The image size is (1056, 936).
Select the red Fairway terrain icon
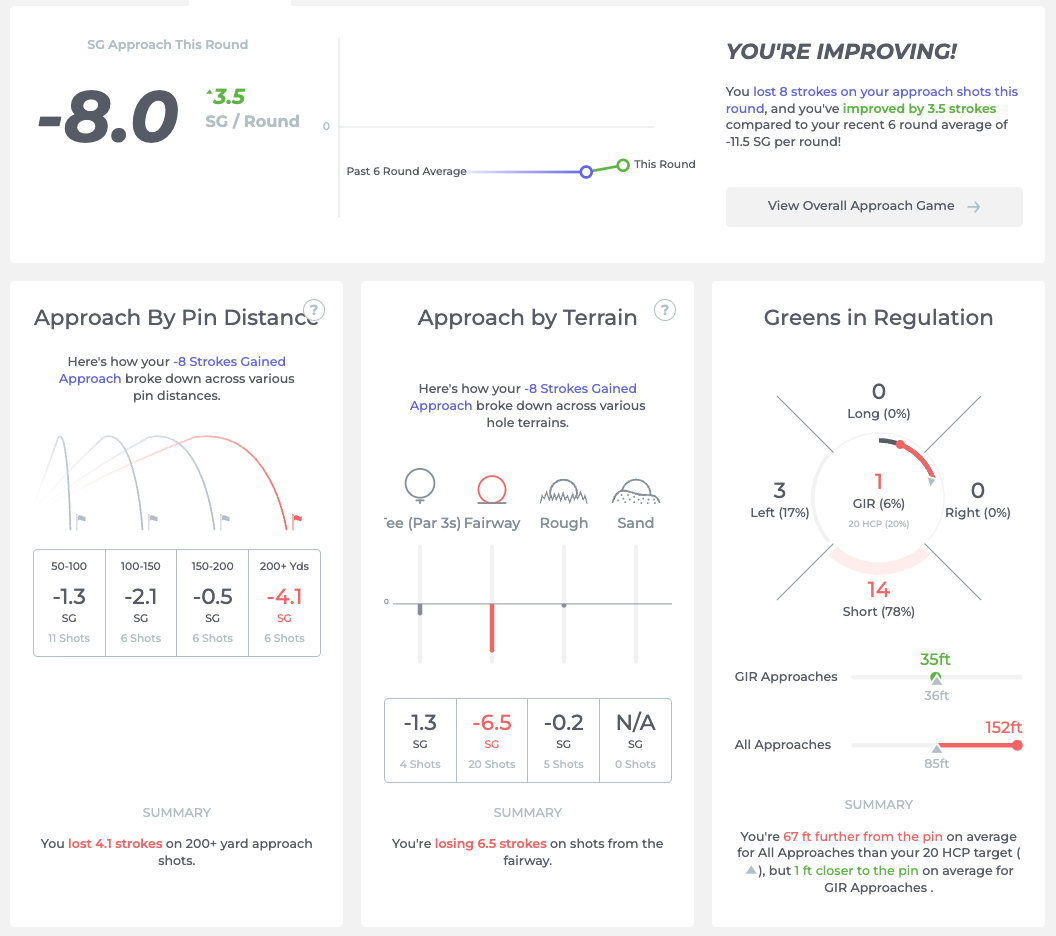(492, 490)
